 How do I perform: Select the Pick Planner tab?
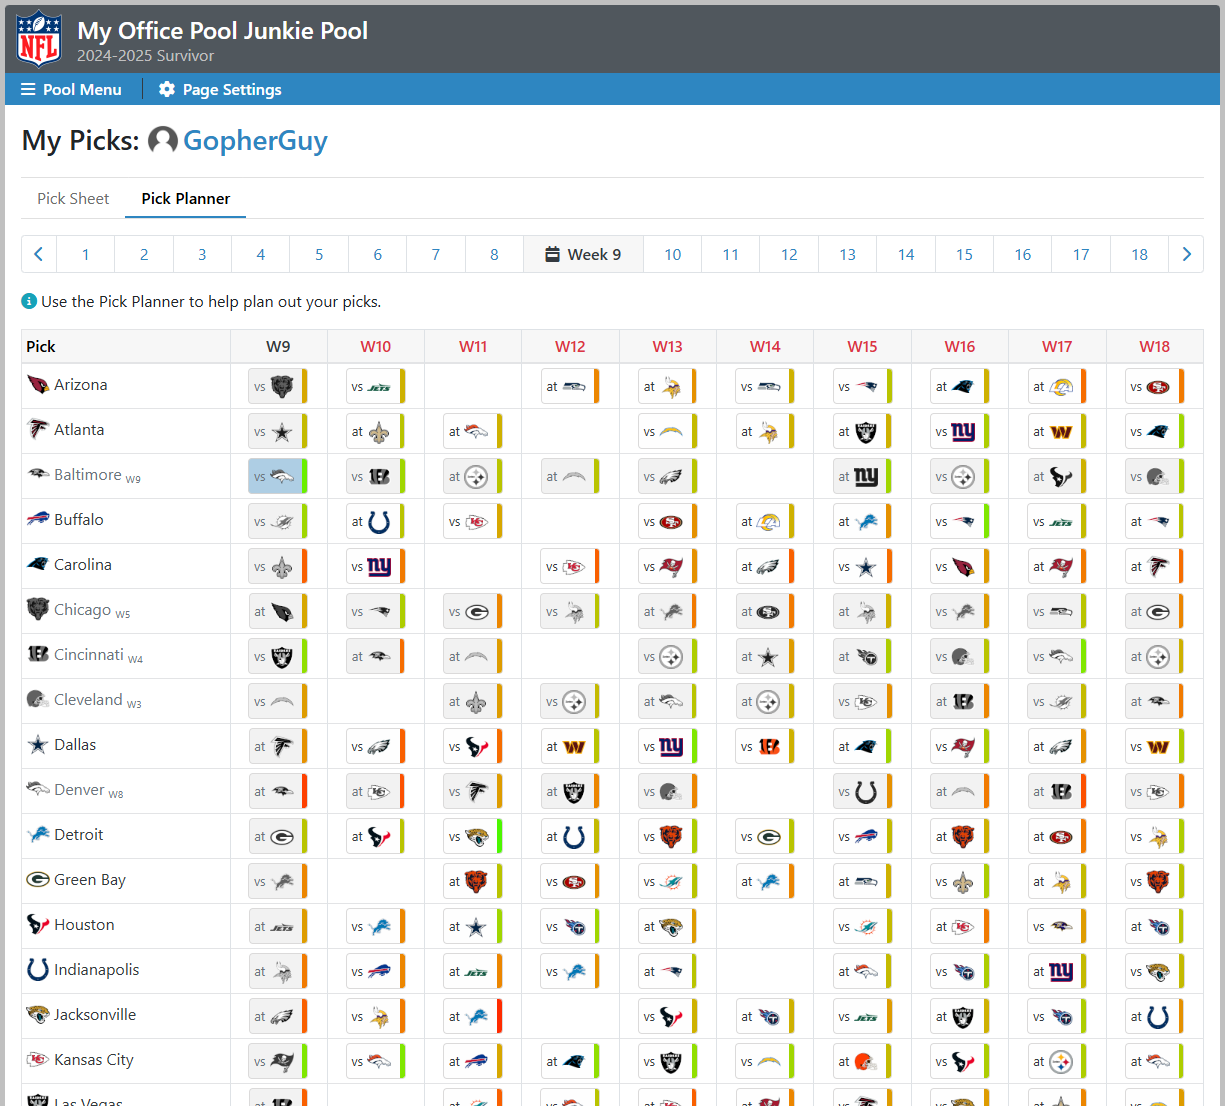click(x=185, y=198)
